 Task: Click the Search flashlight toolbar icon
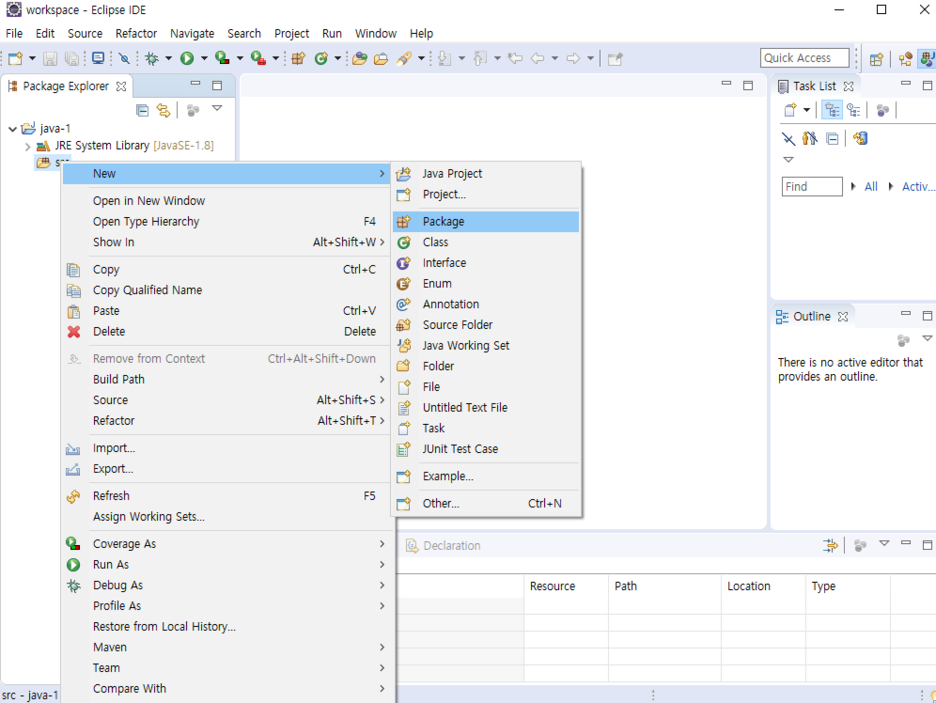404,58
